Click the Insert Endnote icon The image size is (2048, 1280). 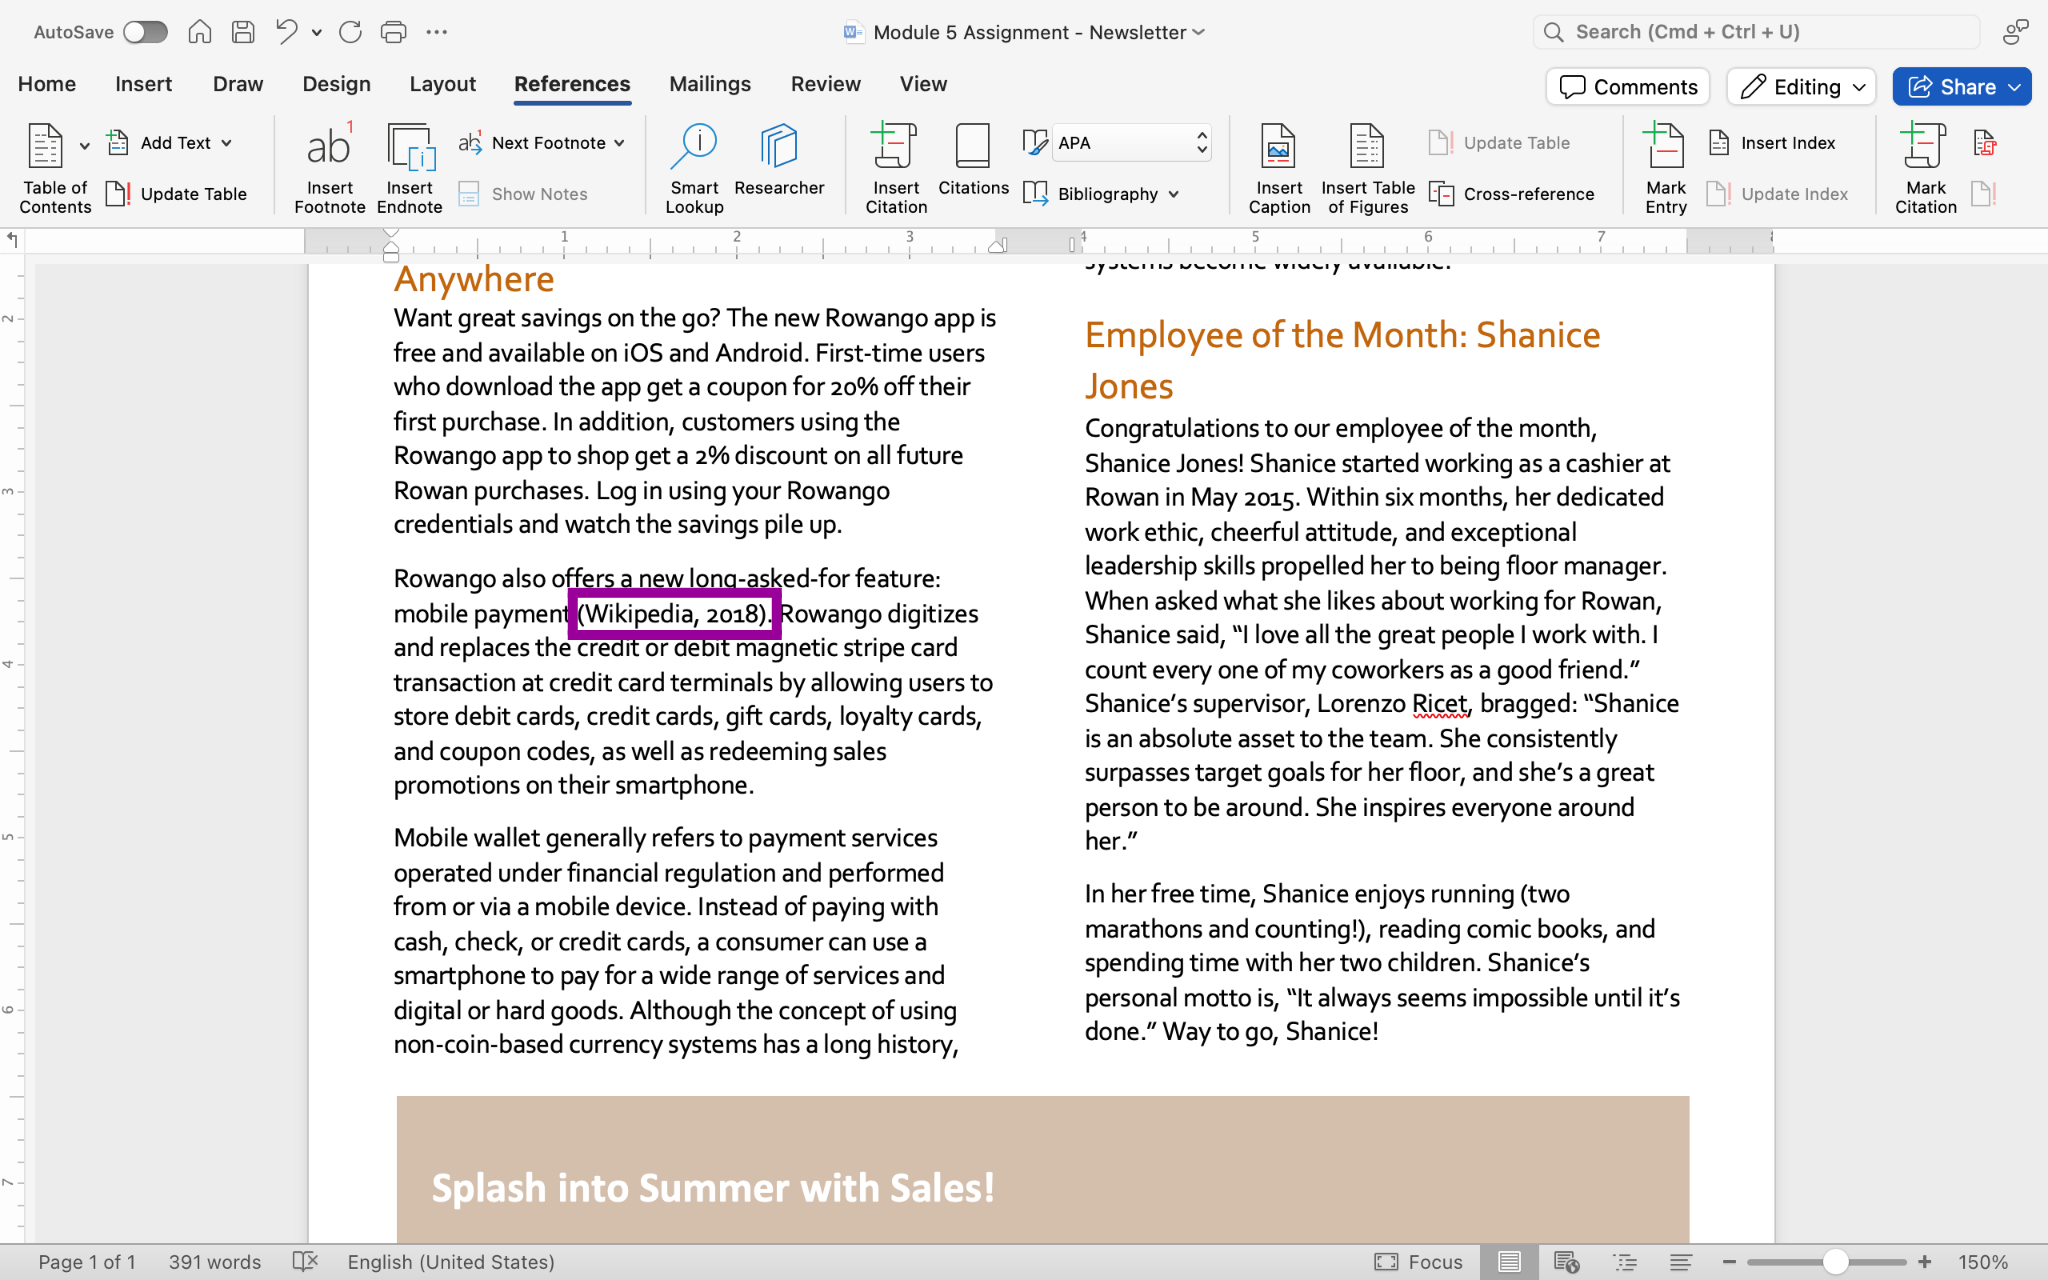tap(411, 146)
